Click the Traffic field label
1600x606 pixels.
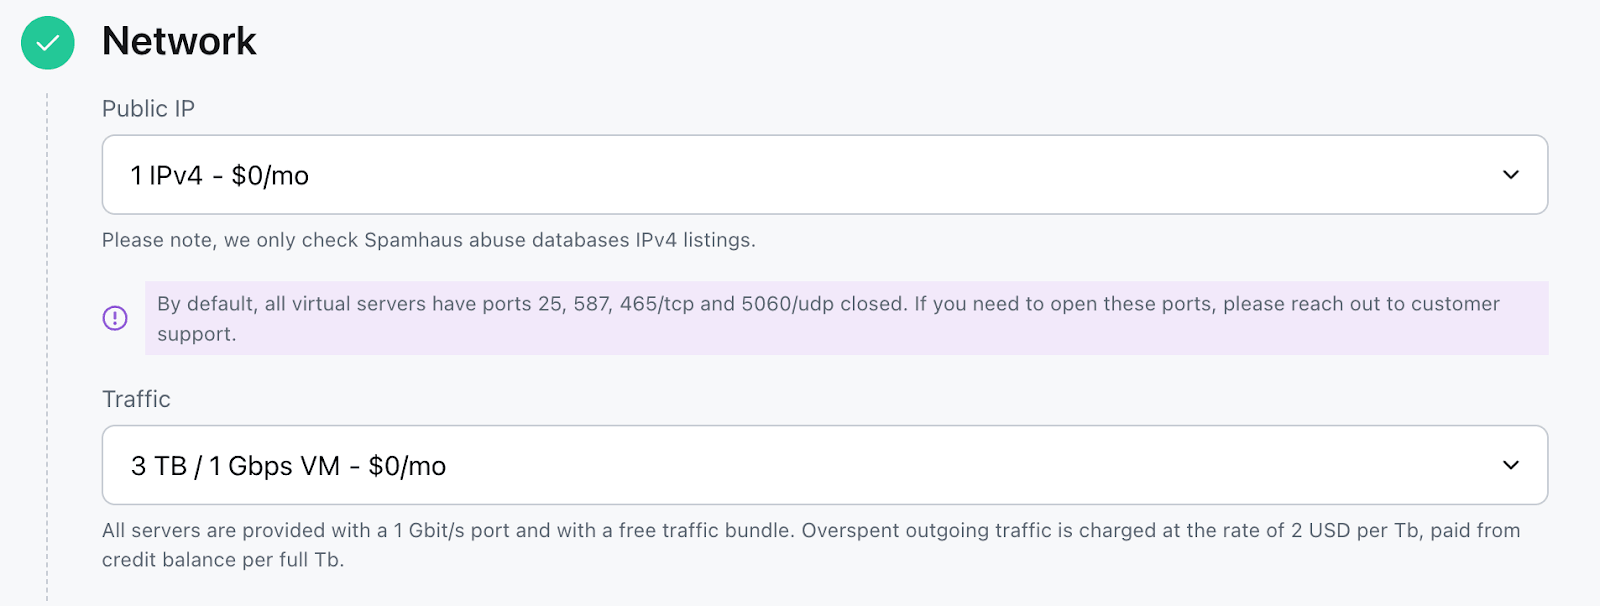point(136,399)
